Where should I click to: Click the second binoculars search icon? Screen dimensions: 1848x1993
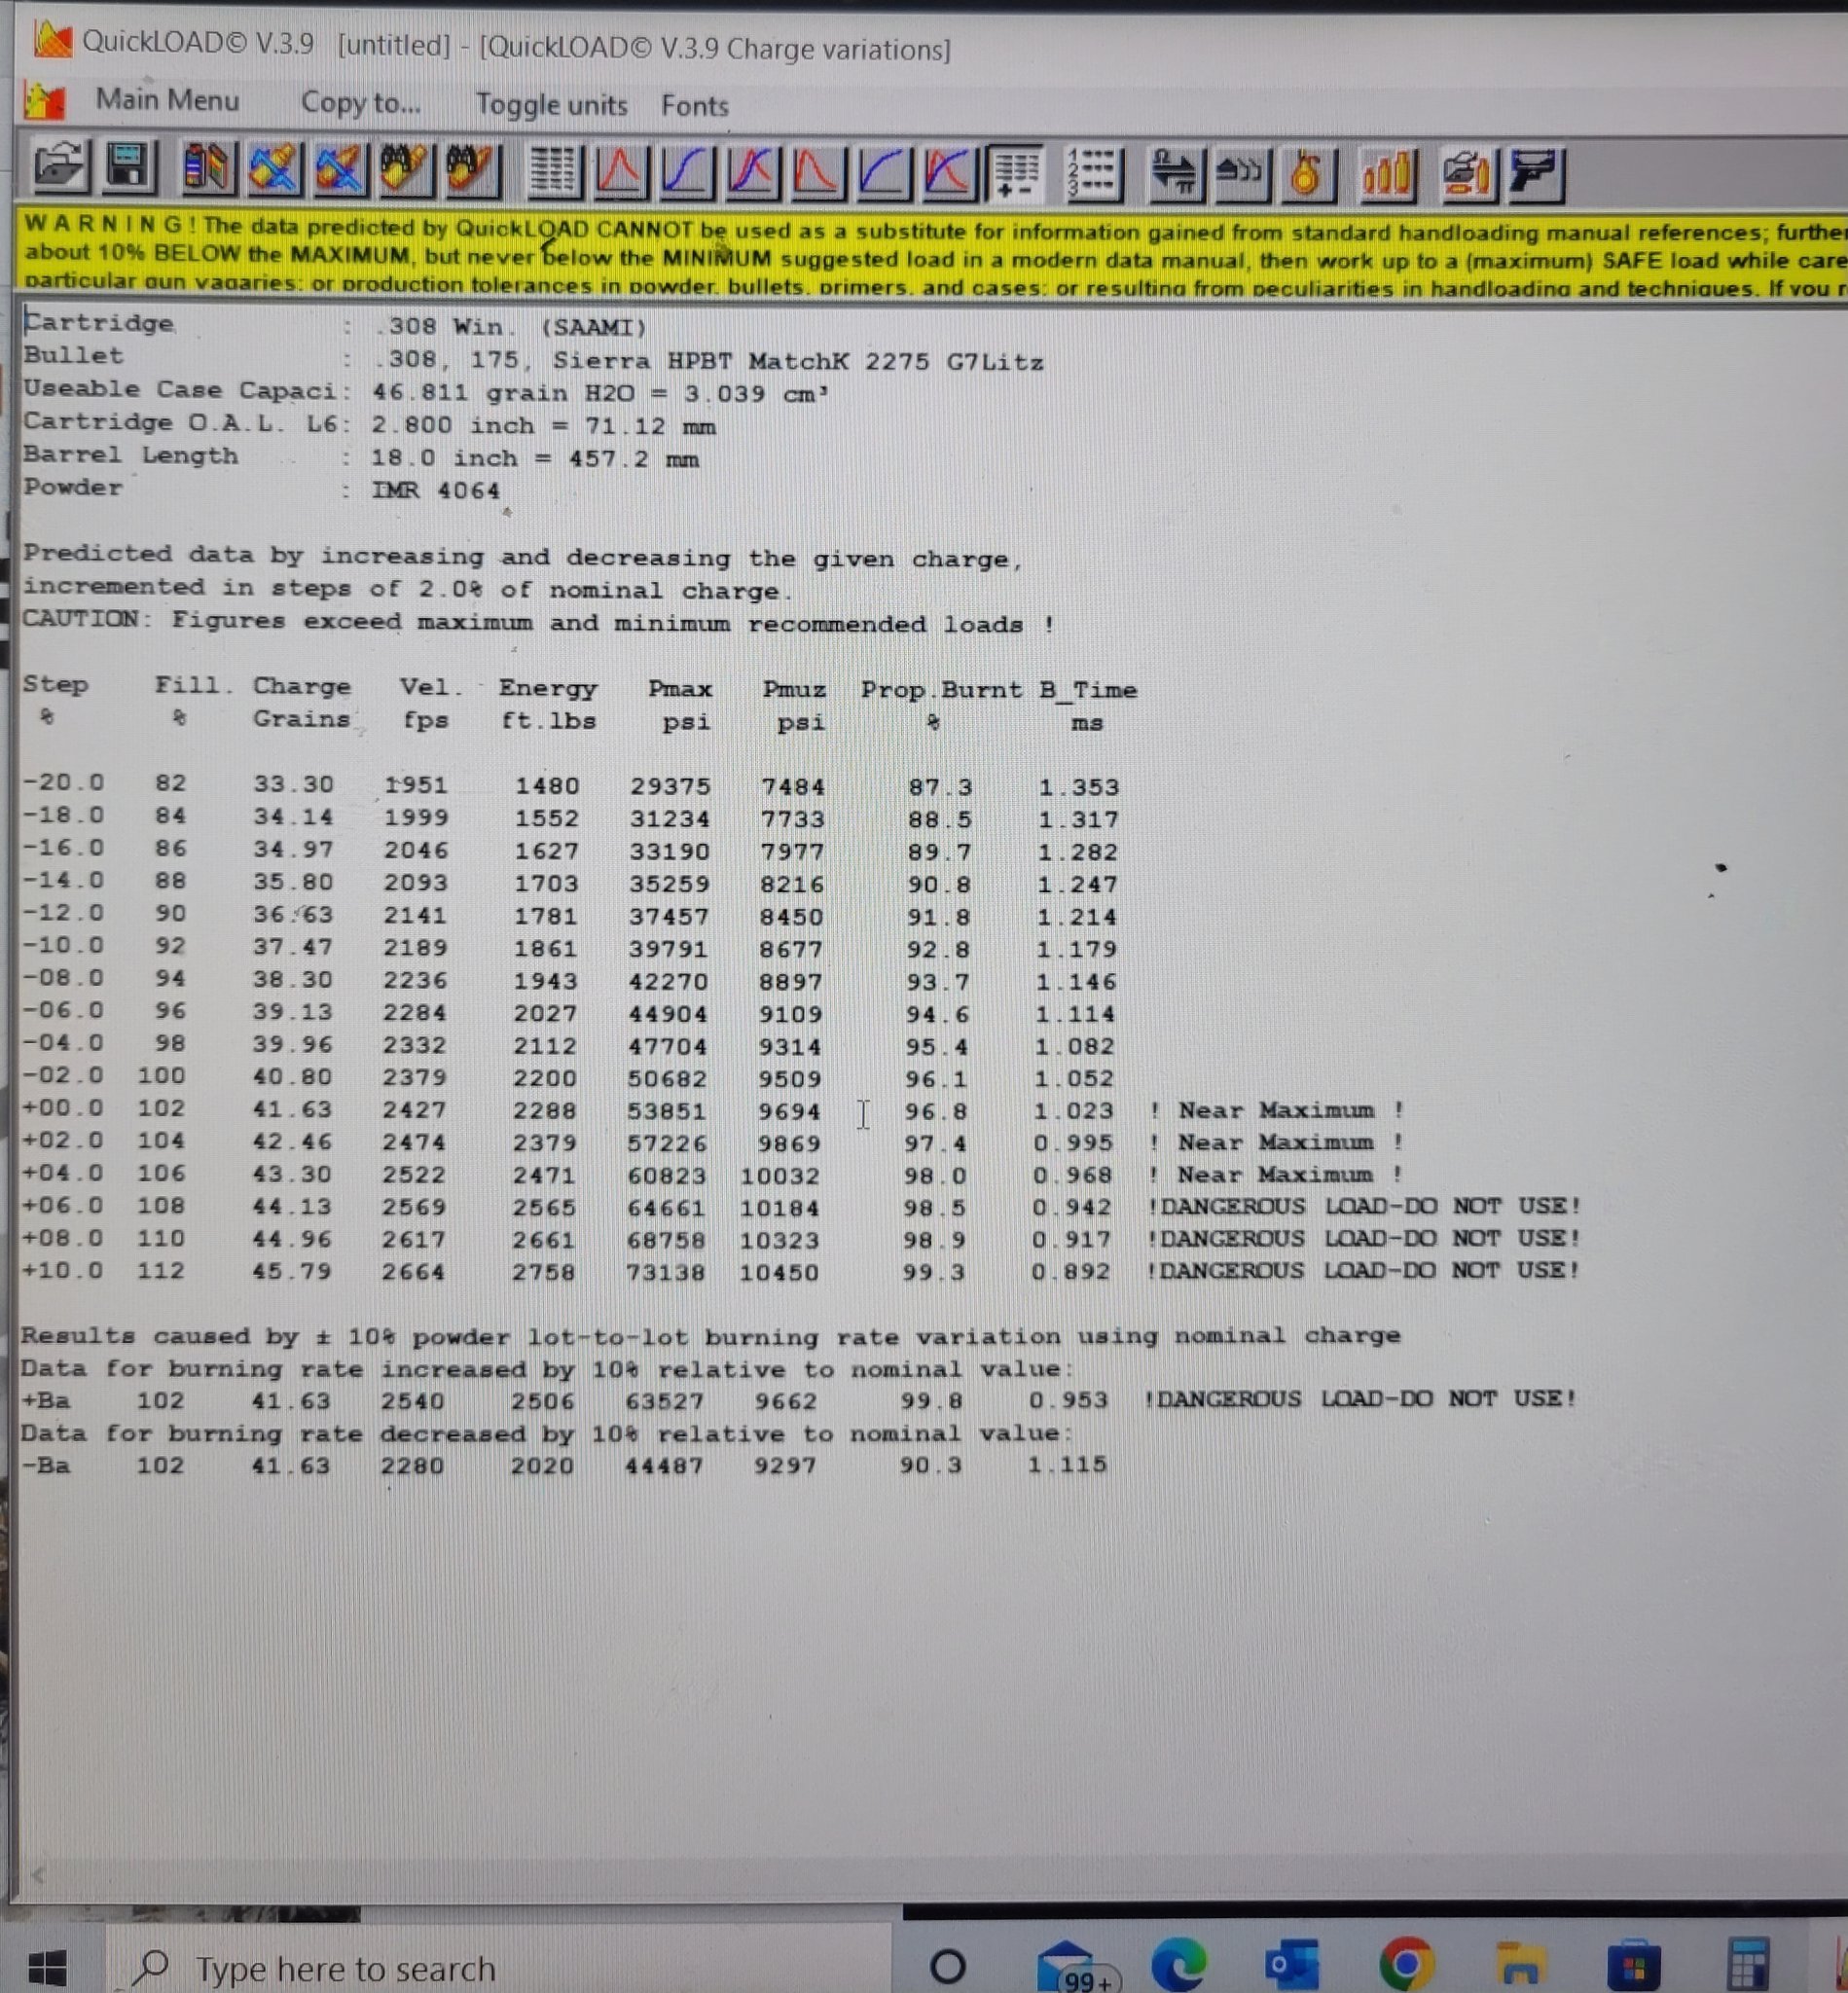coord(472,170)
